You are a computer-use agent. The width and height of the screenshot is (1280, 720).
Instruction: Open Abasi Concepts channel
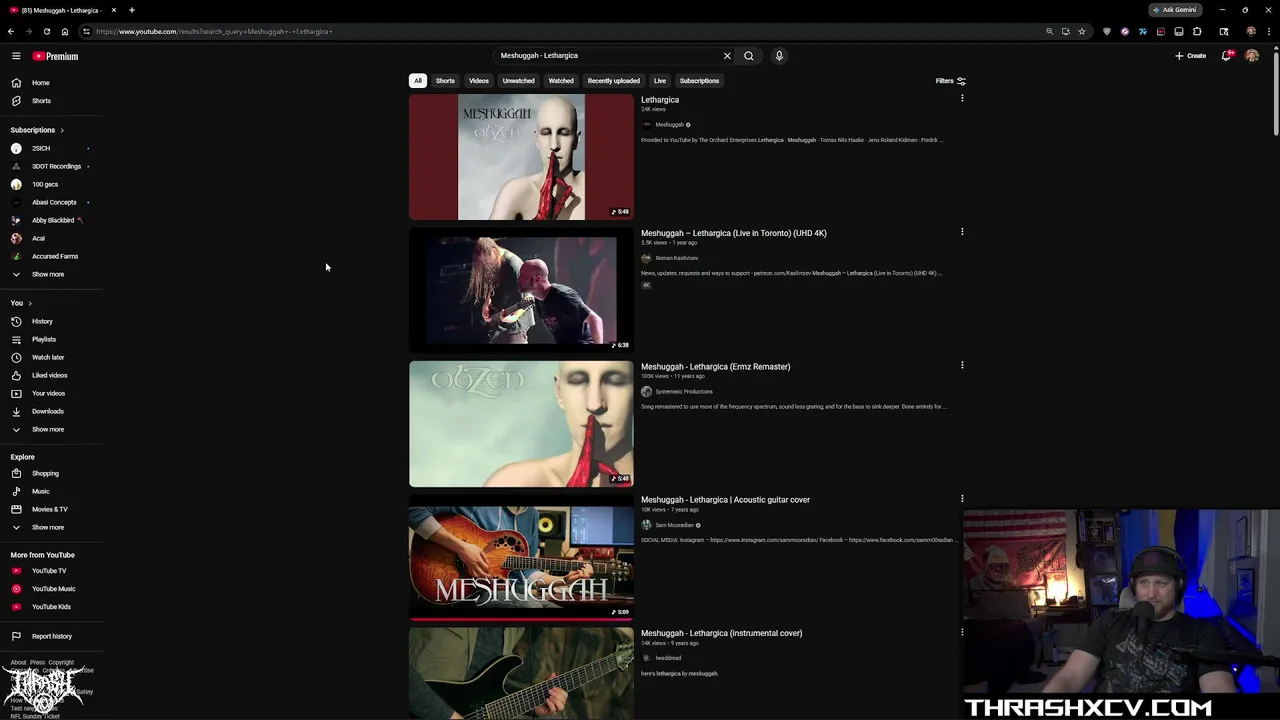point(54,202)
